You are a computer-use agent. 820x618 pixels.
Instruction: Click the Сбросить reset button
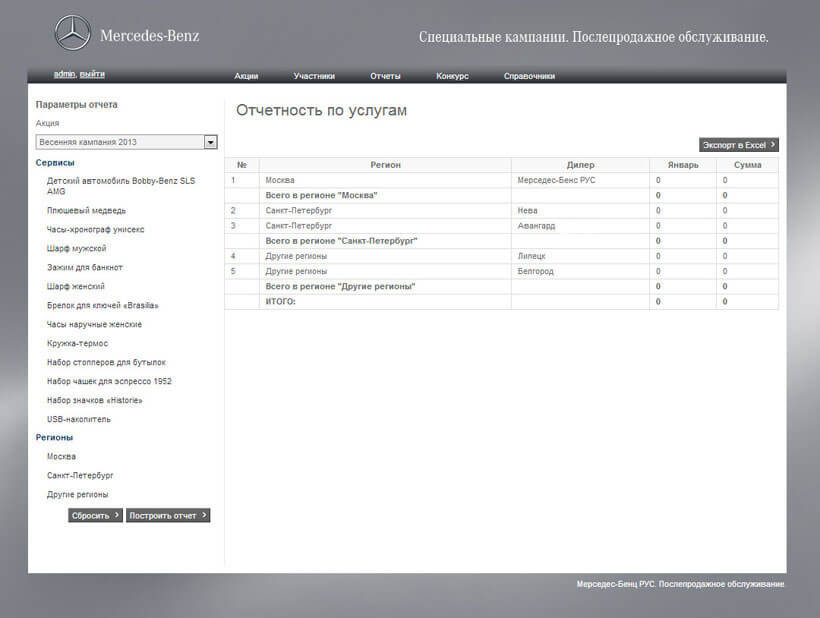95,516
